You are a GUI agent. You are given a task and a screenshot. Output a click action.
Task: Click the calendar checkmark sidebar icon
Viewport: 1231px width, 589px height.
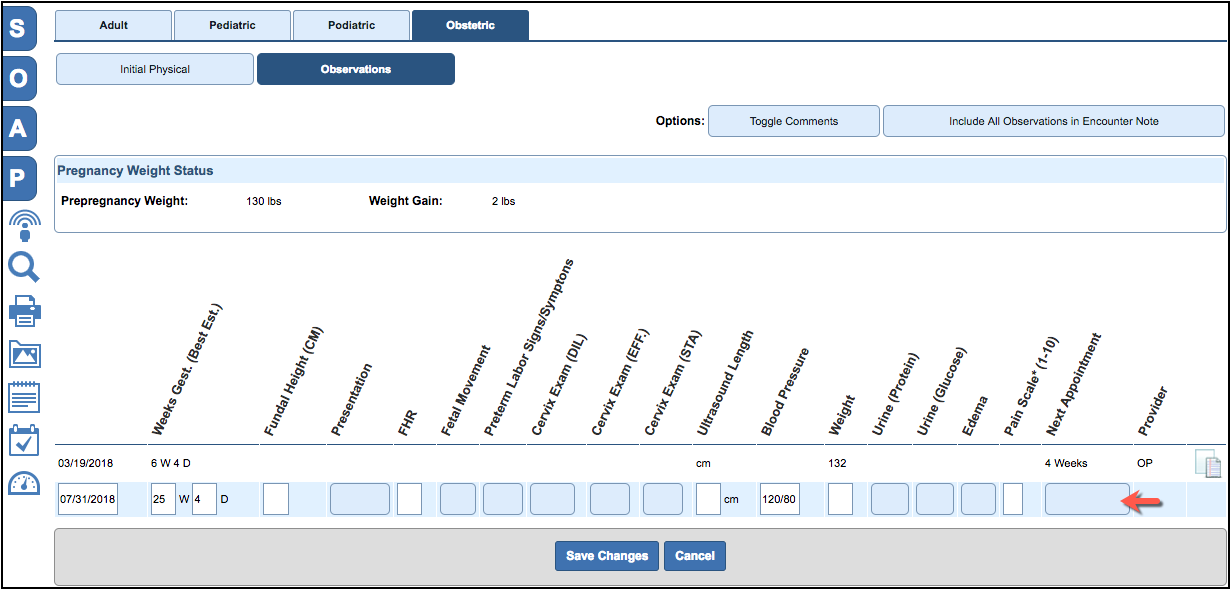pyautogui.click(x=23, y=440)
